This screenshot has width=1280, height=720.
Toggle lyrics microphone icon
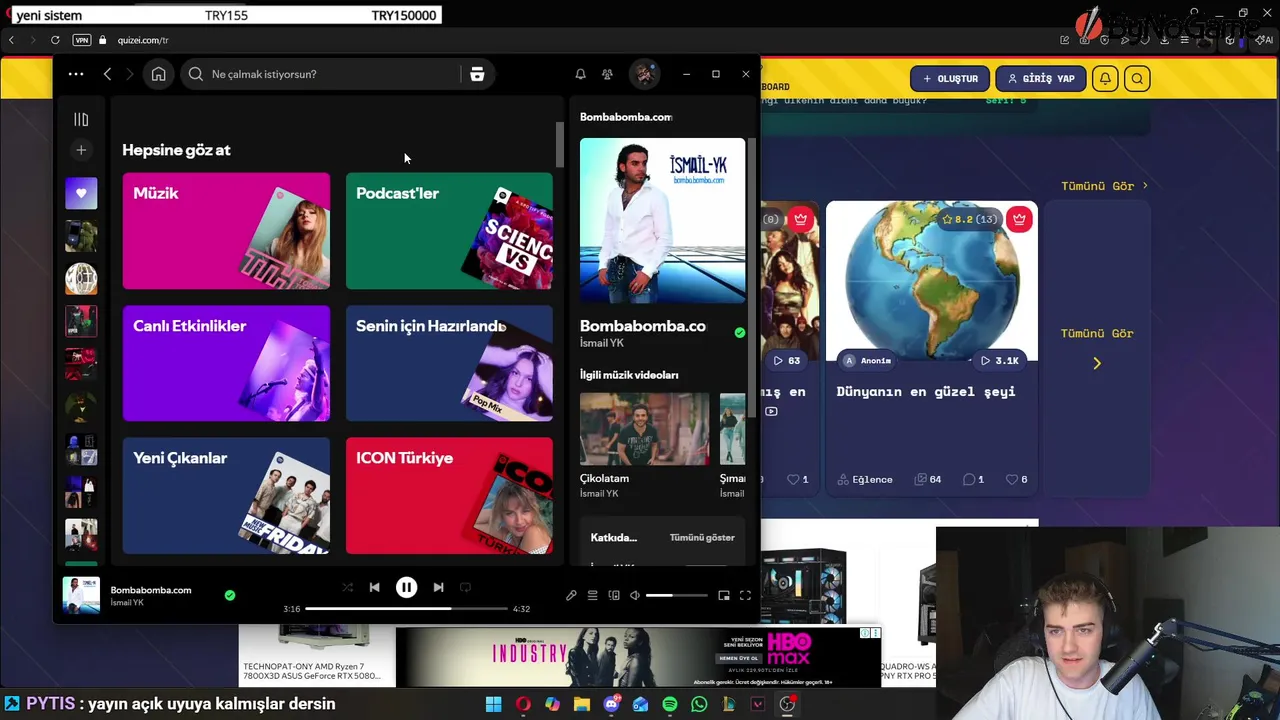click(571, 595)
